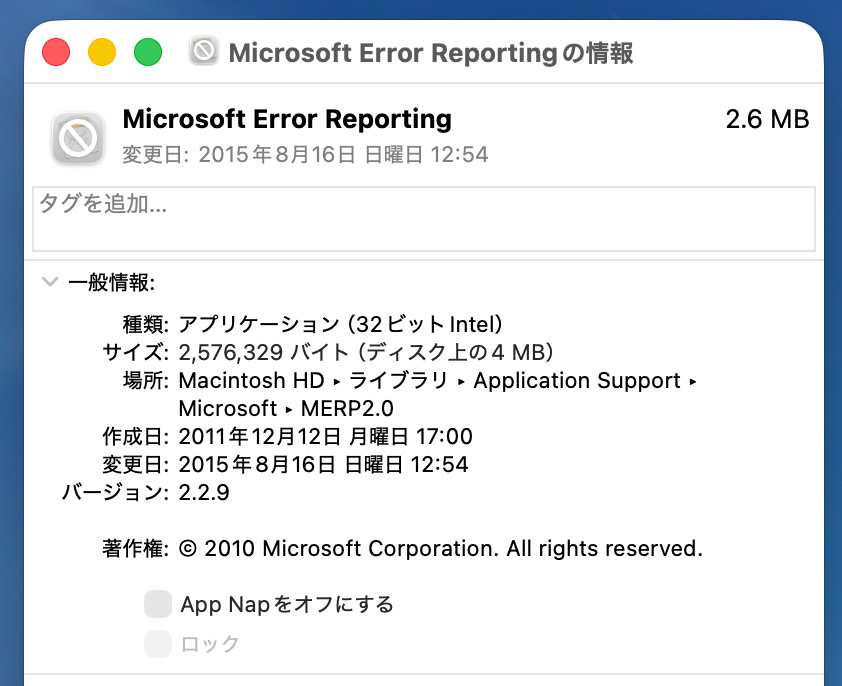
Task: Click the Macintosh HD location path
Action: point(251,381)
